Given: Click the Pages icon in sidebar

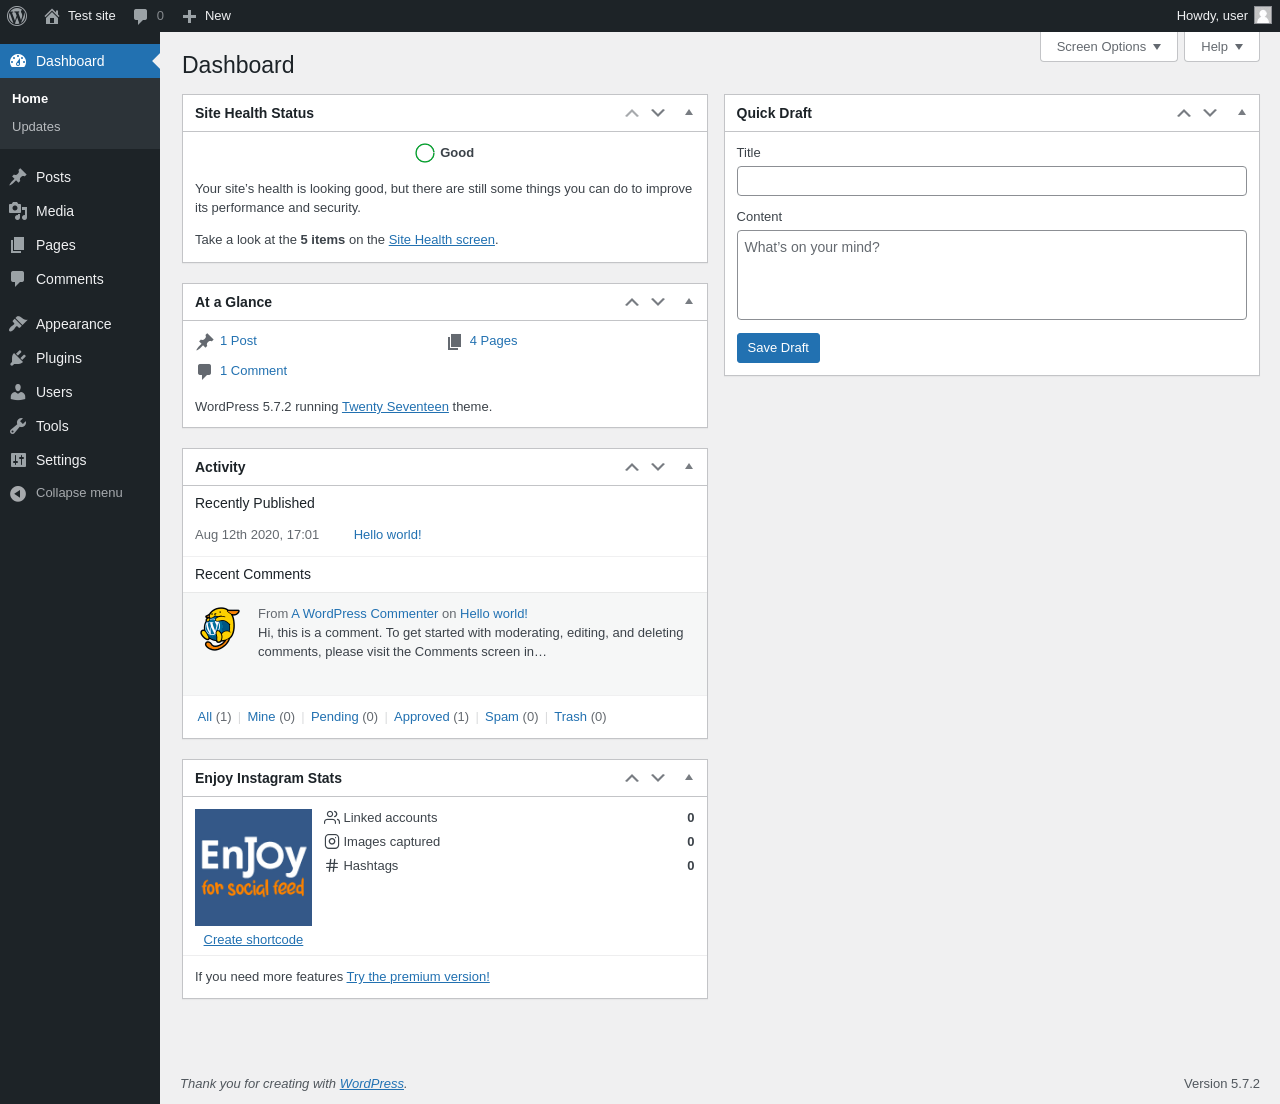Looking at the screenshot, I should (18, 245).
